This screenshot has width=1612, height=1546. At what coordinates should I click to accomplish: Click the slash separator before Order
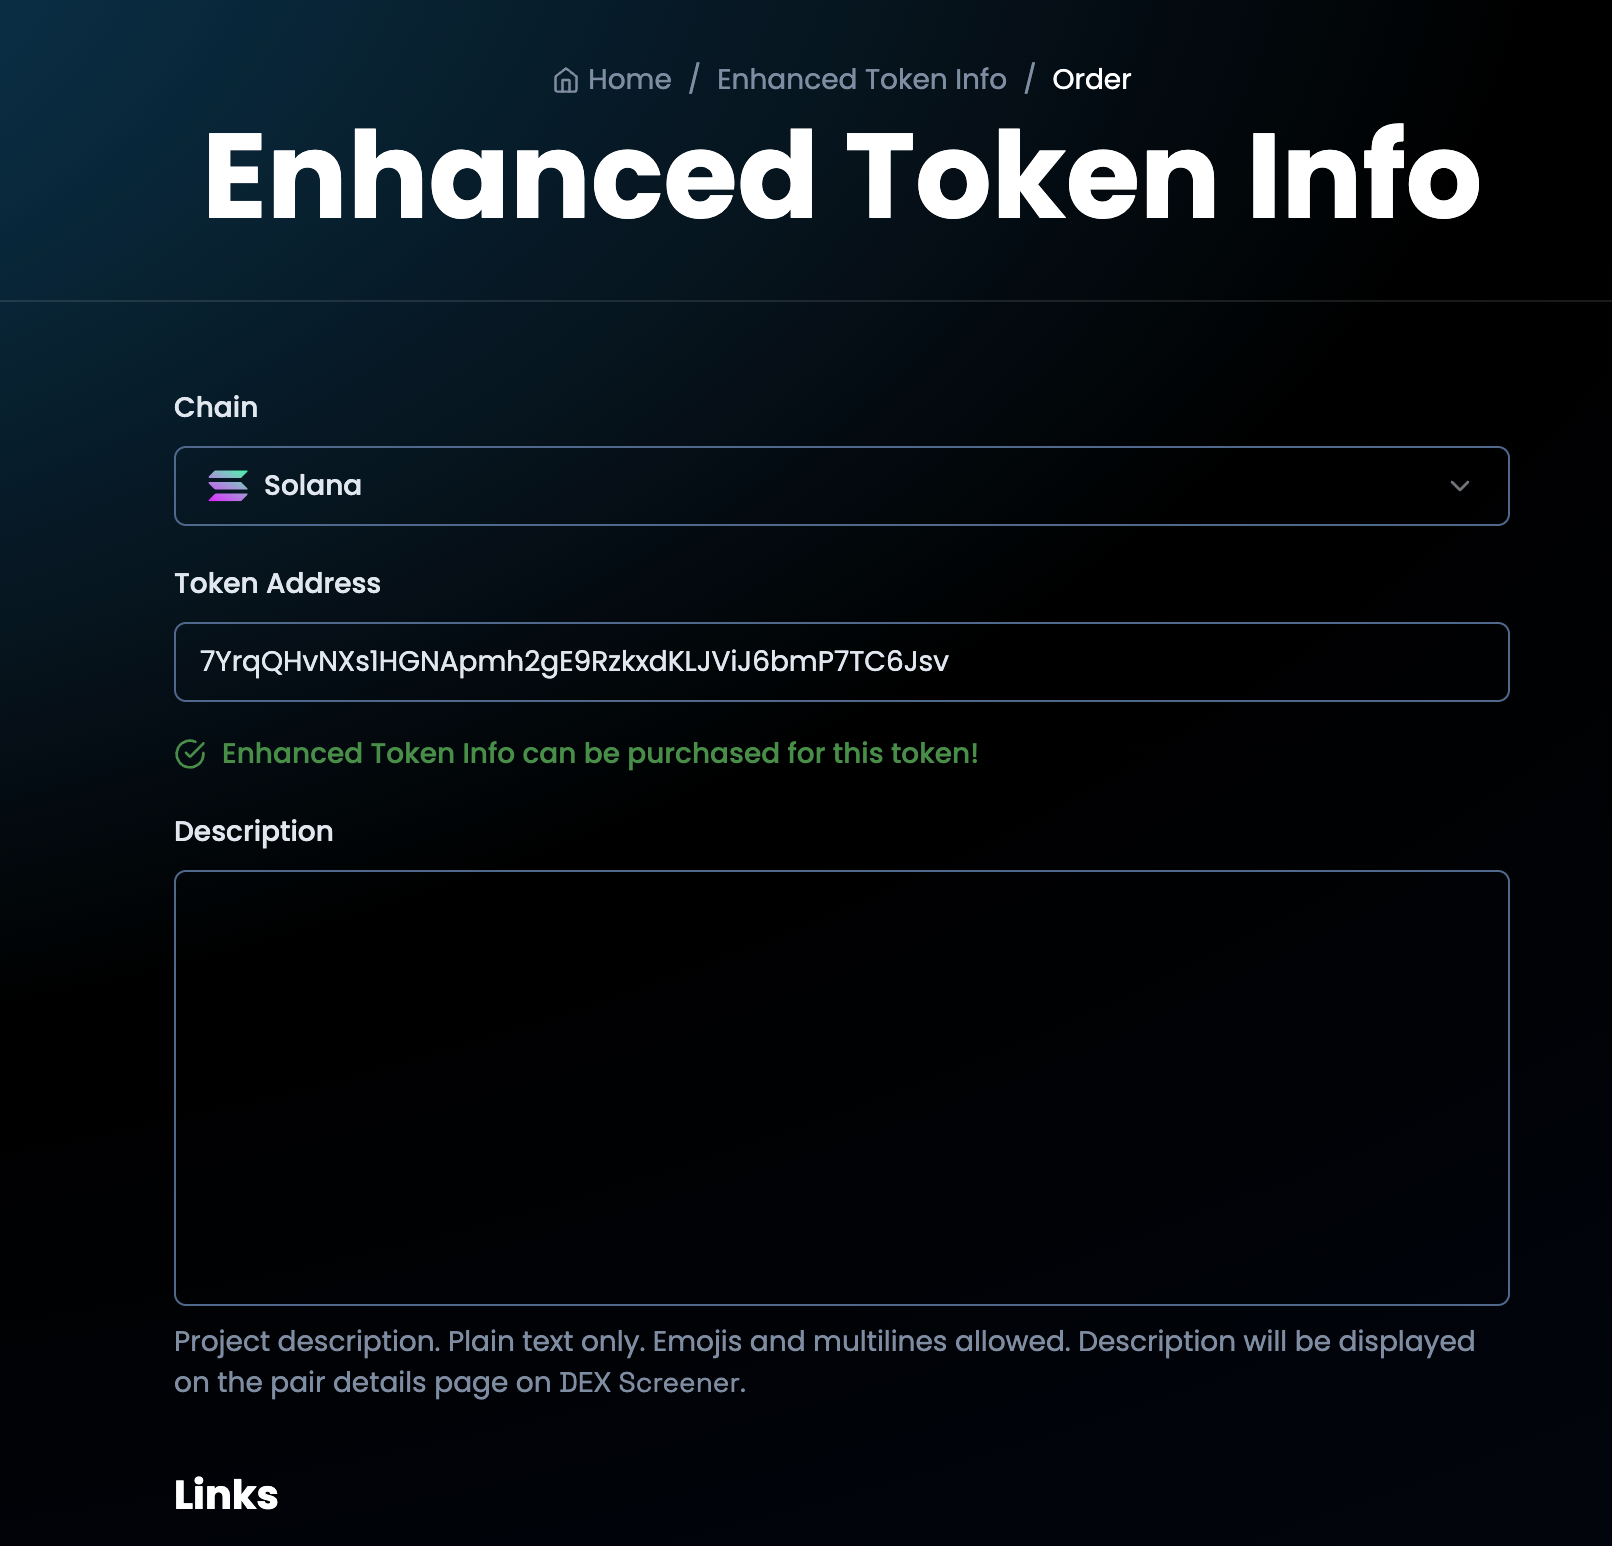1029,79
